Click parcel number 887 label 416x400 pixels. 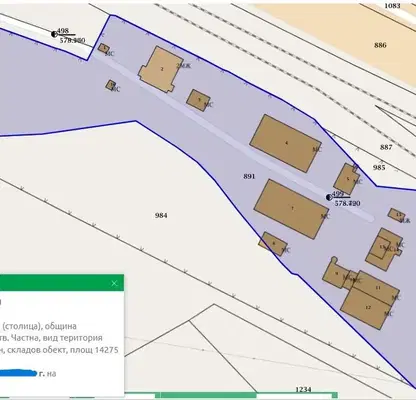pyautogui.click(x=386, y=147)
